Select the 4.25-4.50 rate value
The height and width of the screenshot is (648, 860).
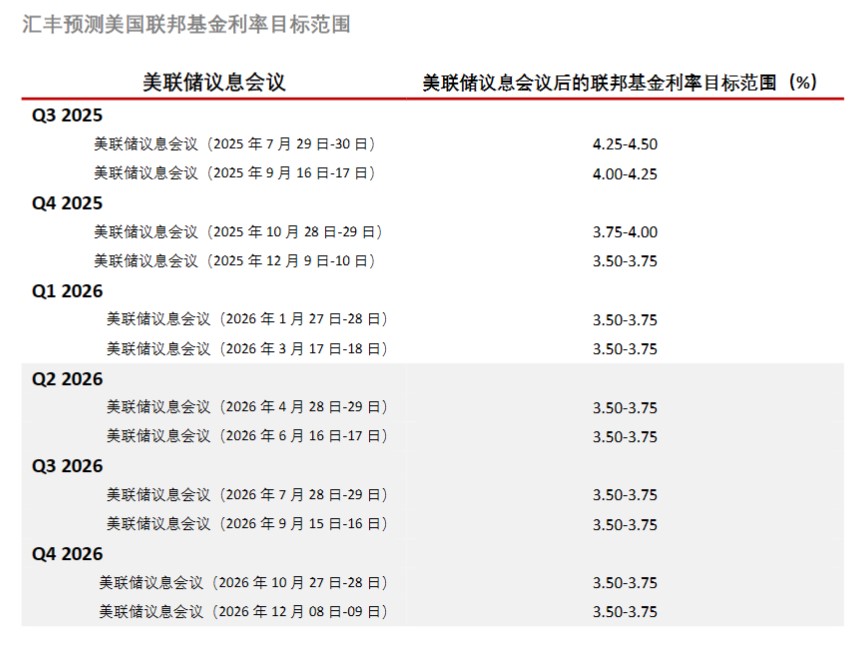(x=625, y=144)
